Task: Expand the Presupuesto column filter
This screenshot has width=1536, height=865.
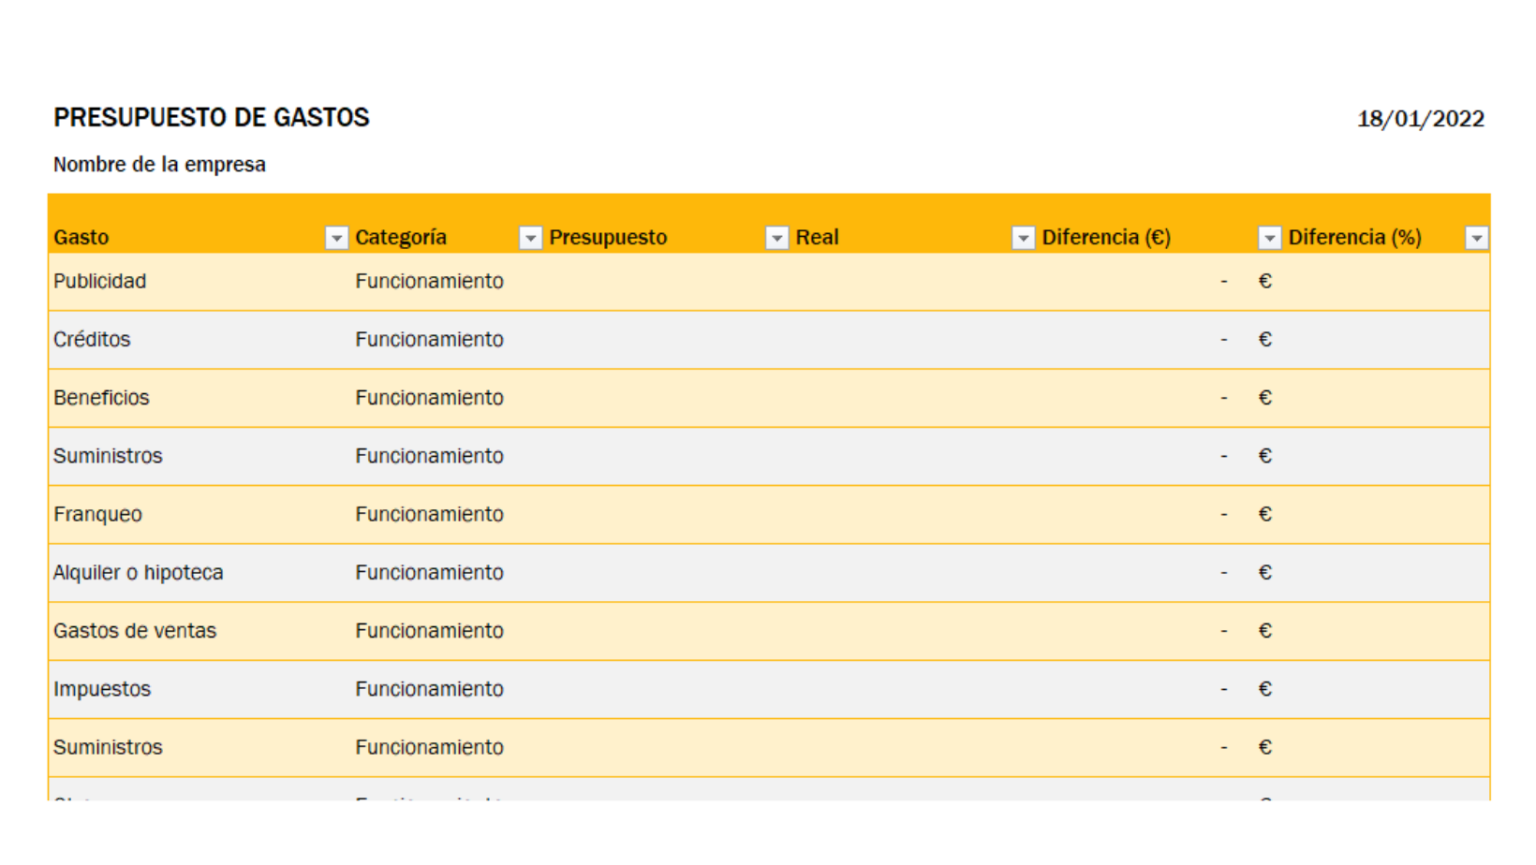Action: [x=776, y=238]
